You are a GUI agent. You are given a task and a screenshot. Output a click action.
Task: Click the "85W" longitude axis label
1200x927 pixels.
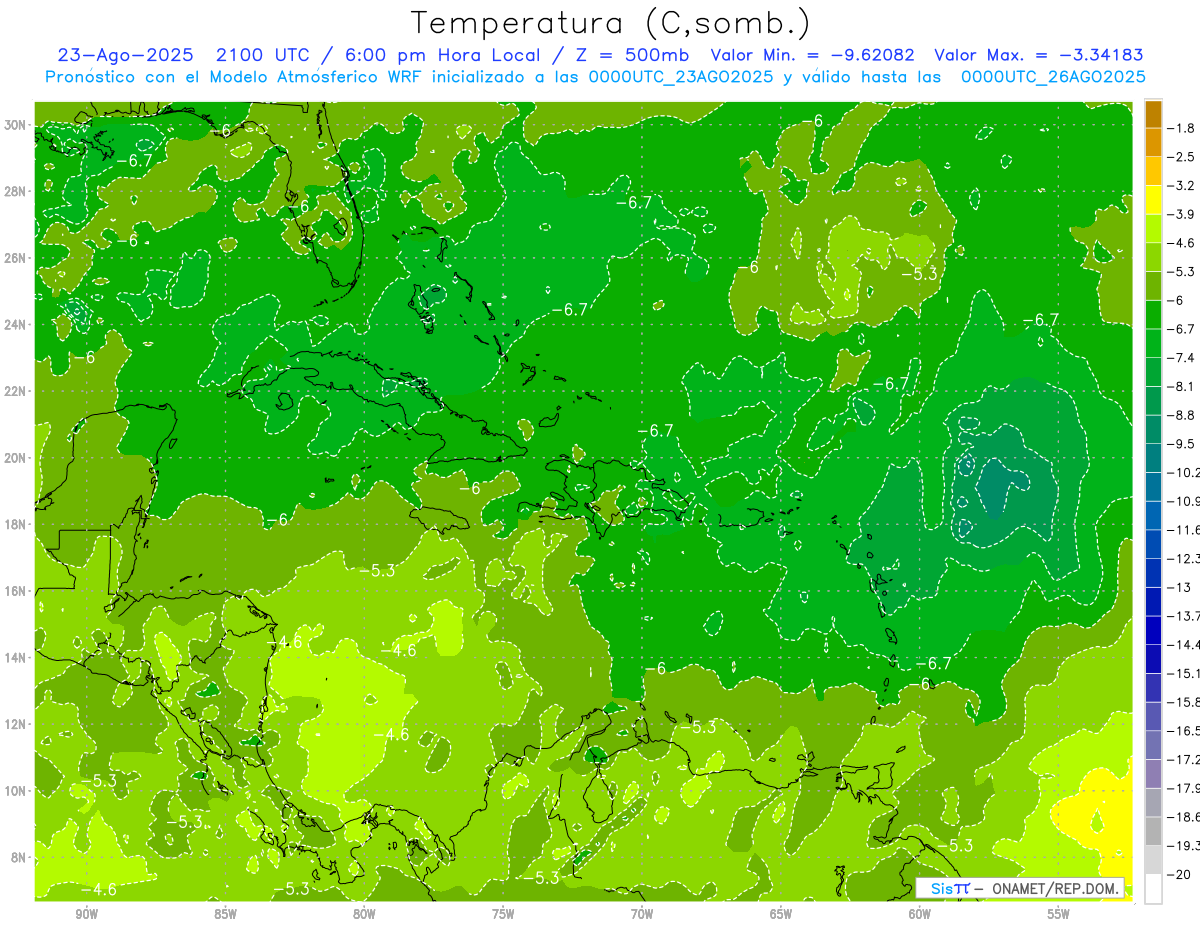pos(225,915)
